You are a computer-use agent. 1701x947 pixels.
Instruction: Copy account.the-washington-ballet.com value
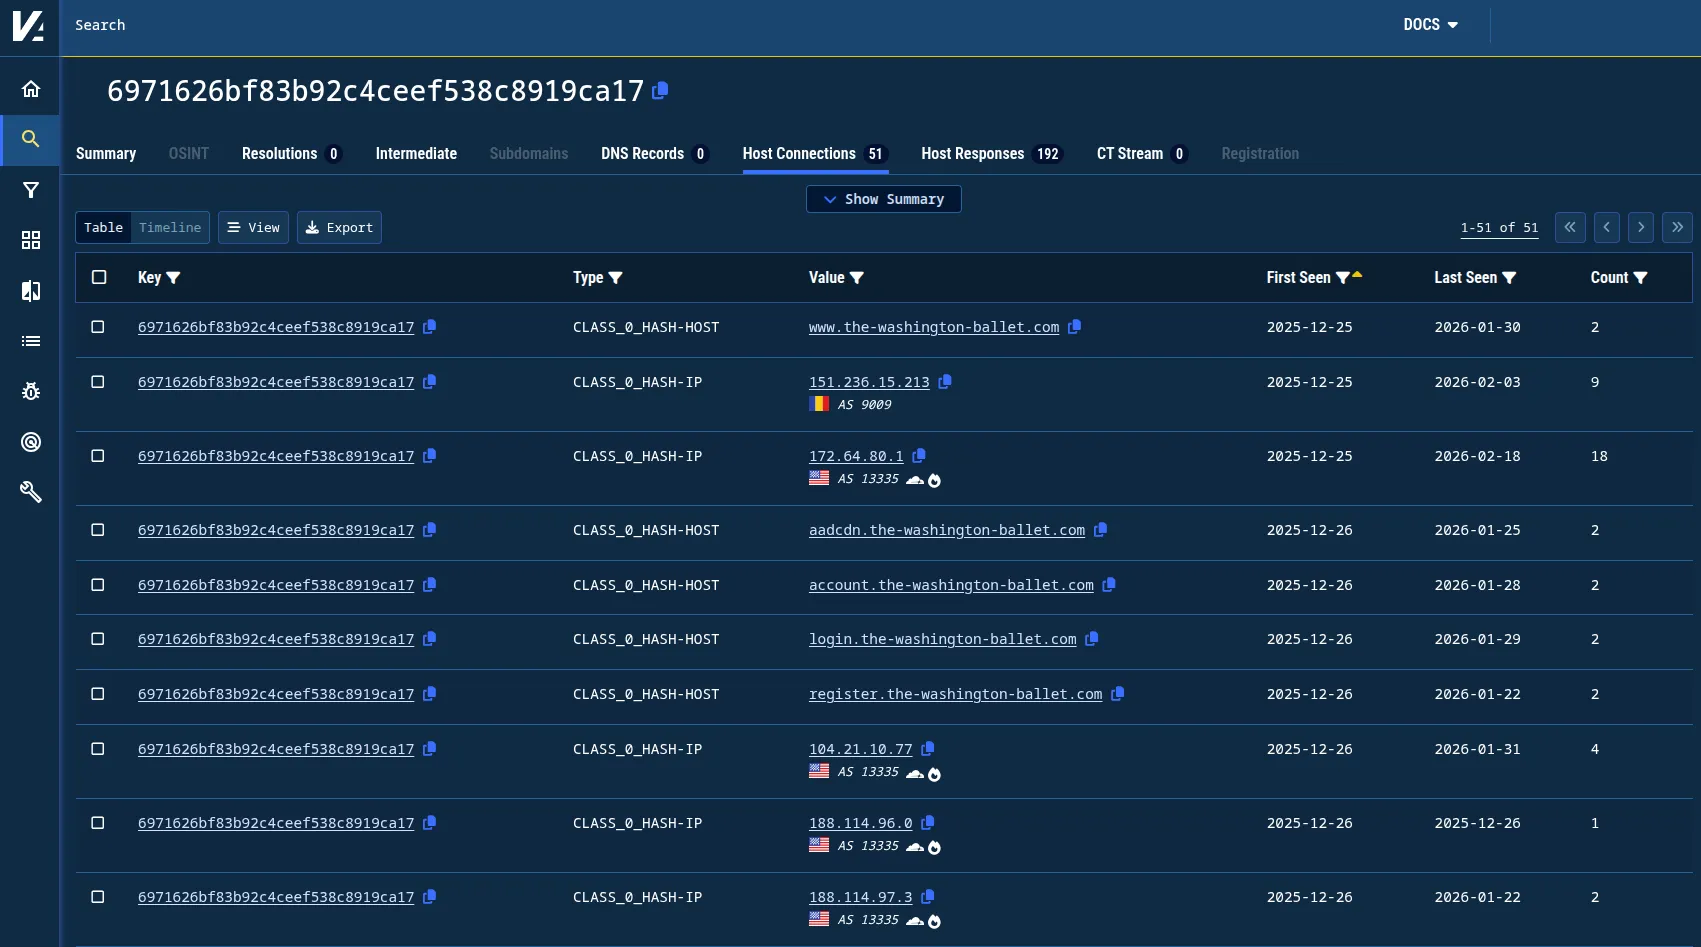tap(1109, 585)
